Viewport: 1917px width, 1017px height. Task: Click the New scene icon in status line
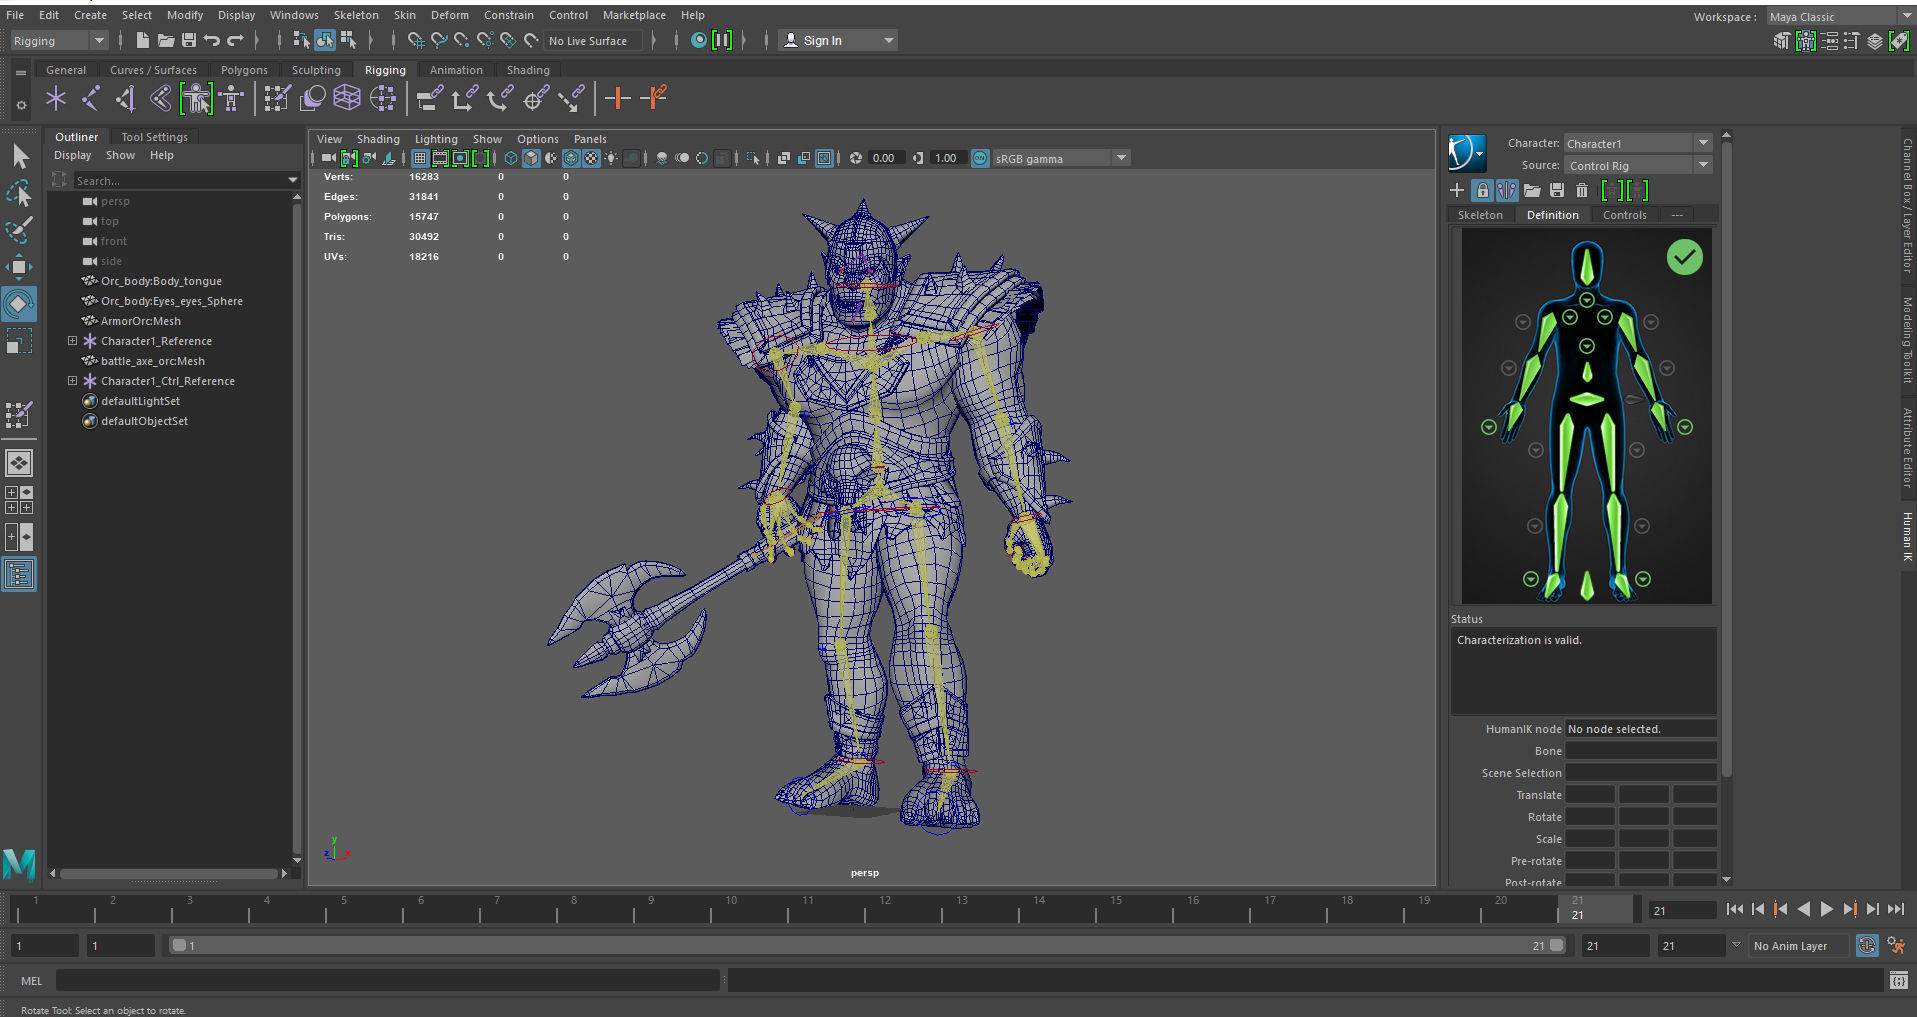tap(143, 40)
